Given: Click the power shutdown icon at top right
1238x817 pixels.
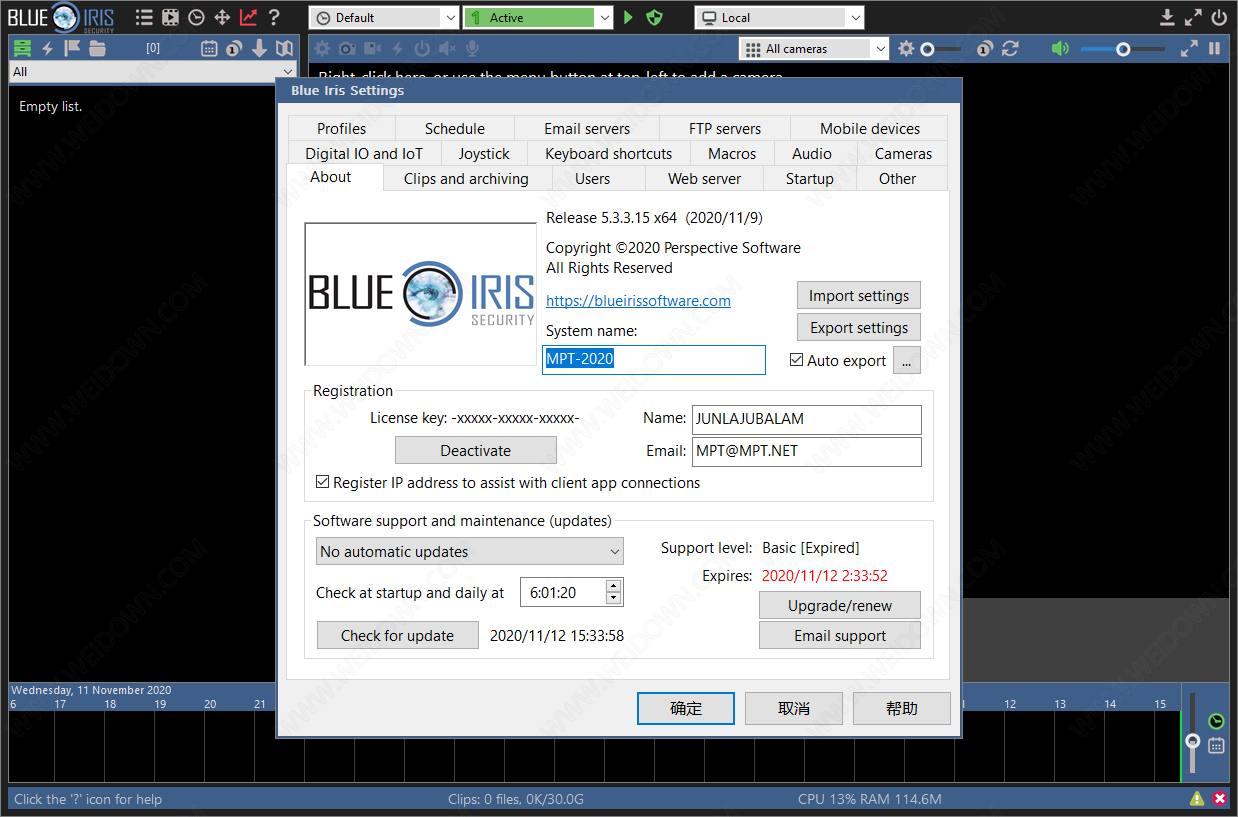Looking at the screenshot, I should tap(1219, 17).
